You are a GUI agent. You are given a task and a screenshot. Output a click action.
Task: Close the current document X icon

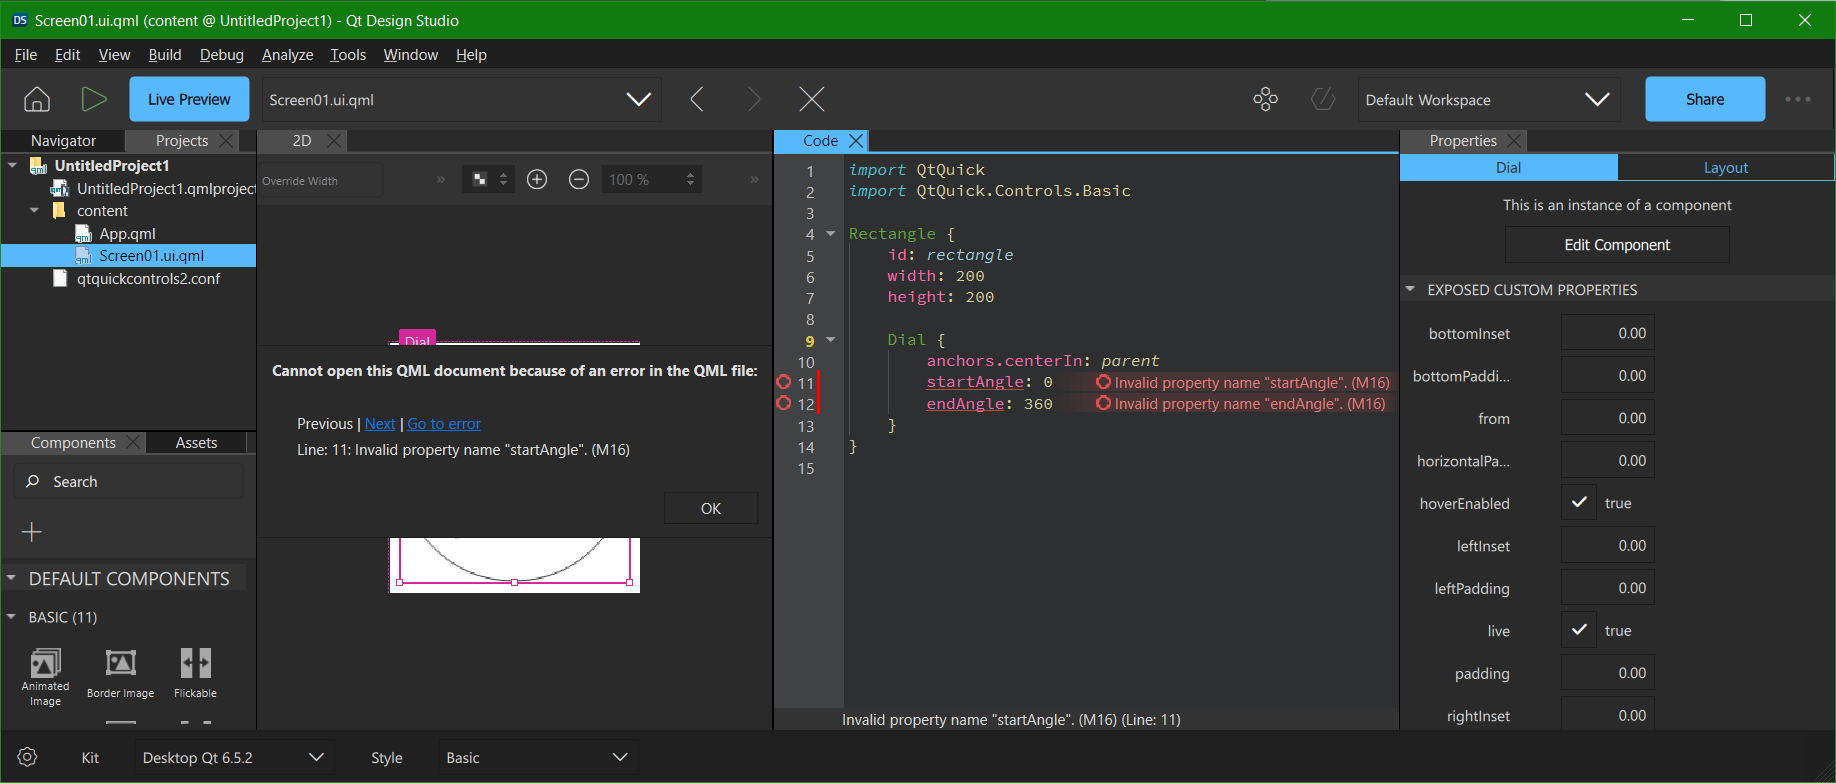[812, 99]
